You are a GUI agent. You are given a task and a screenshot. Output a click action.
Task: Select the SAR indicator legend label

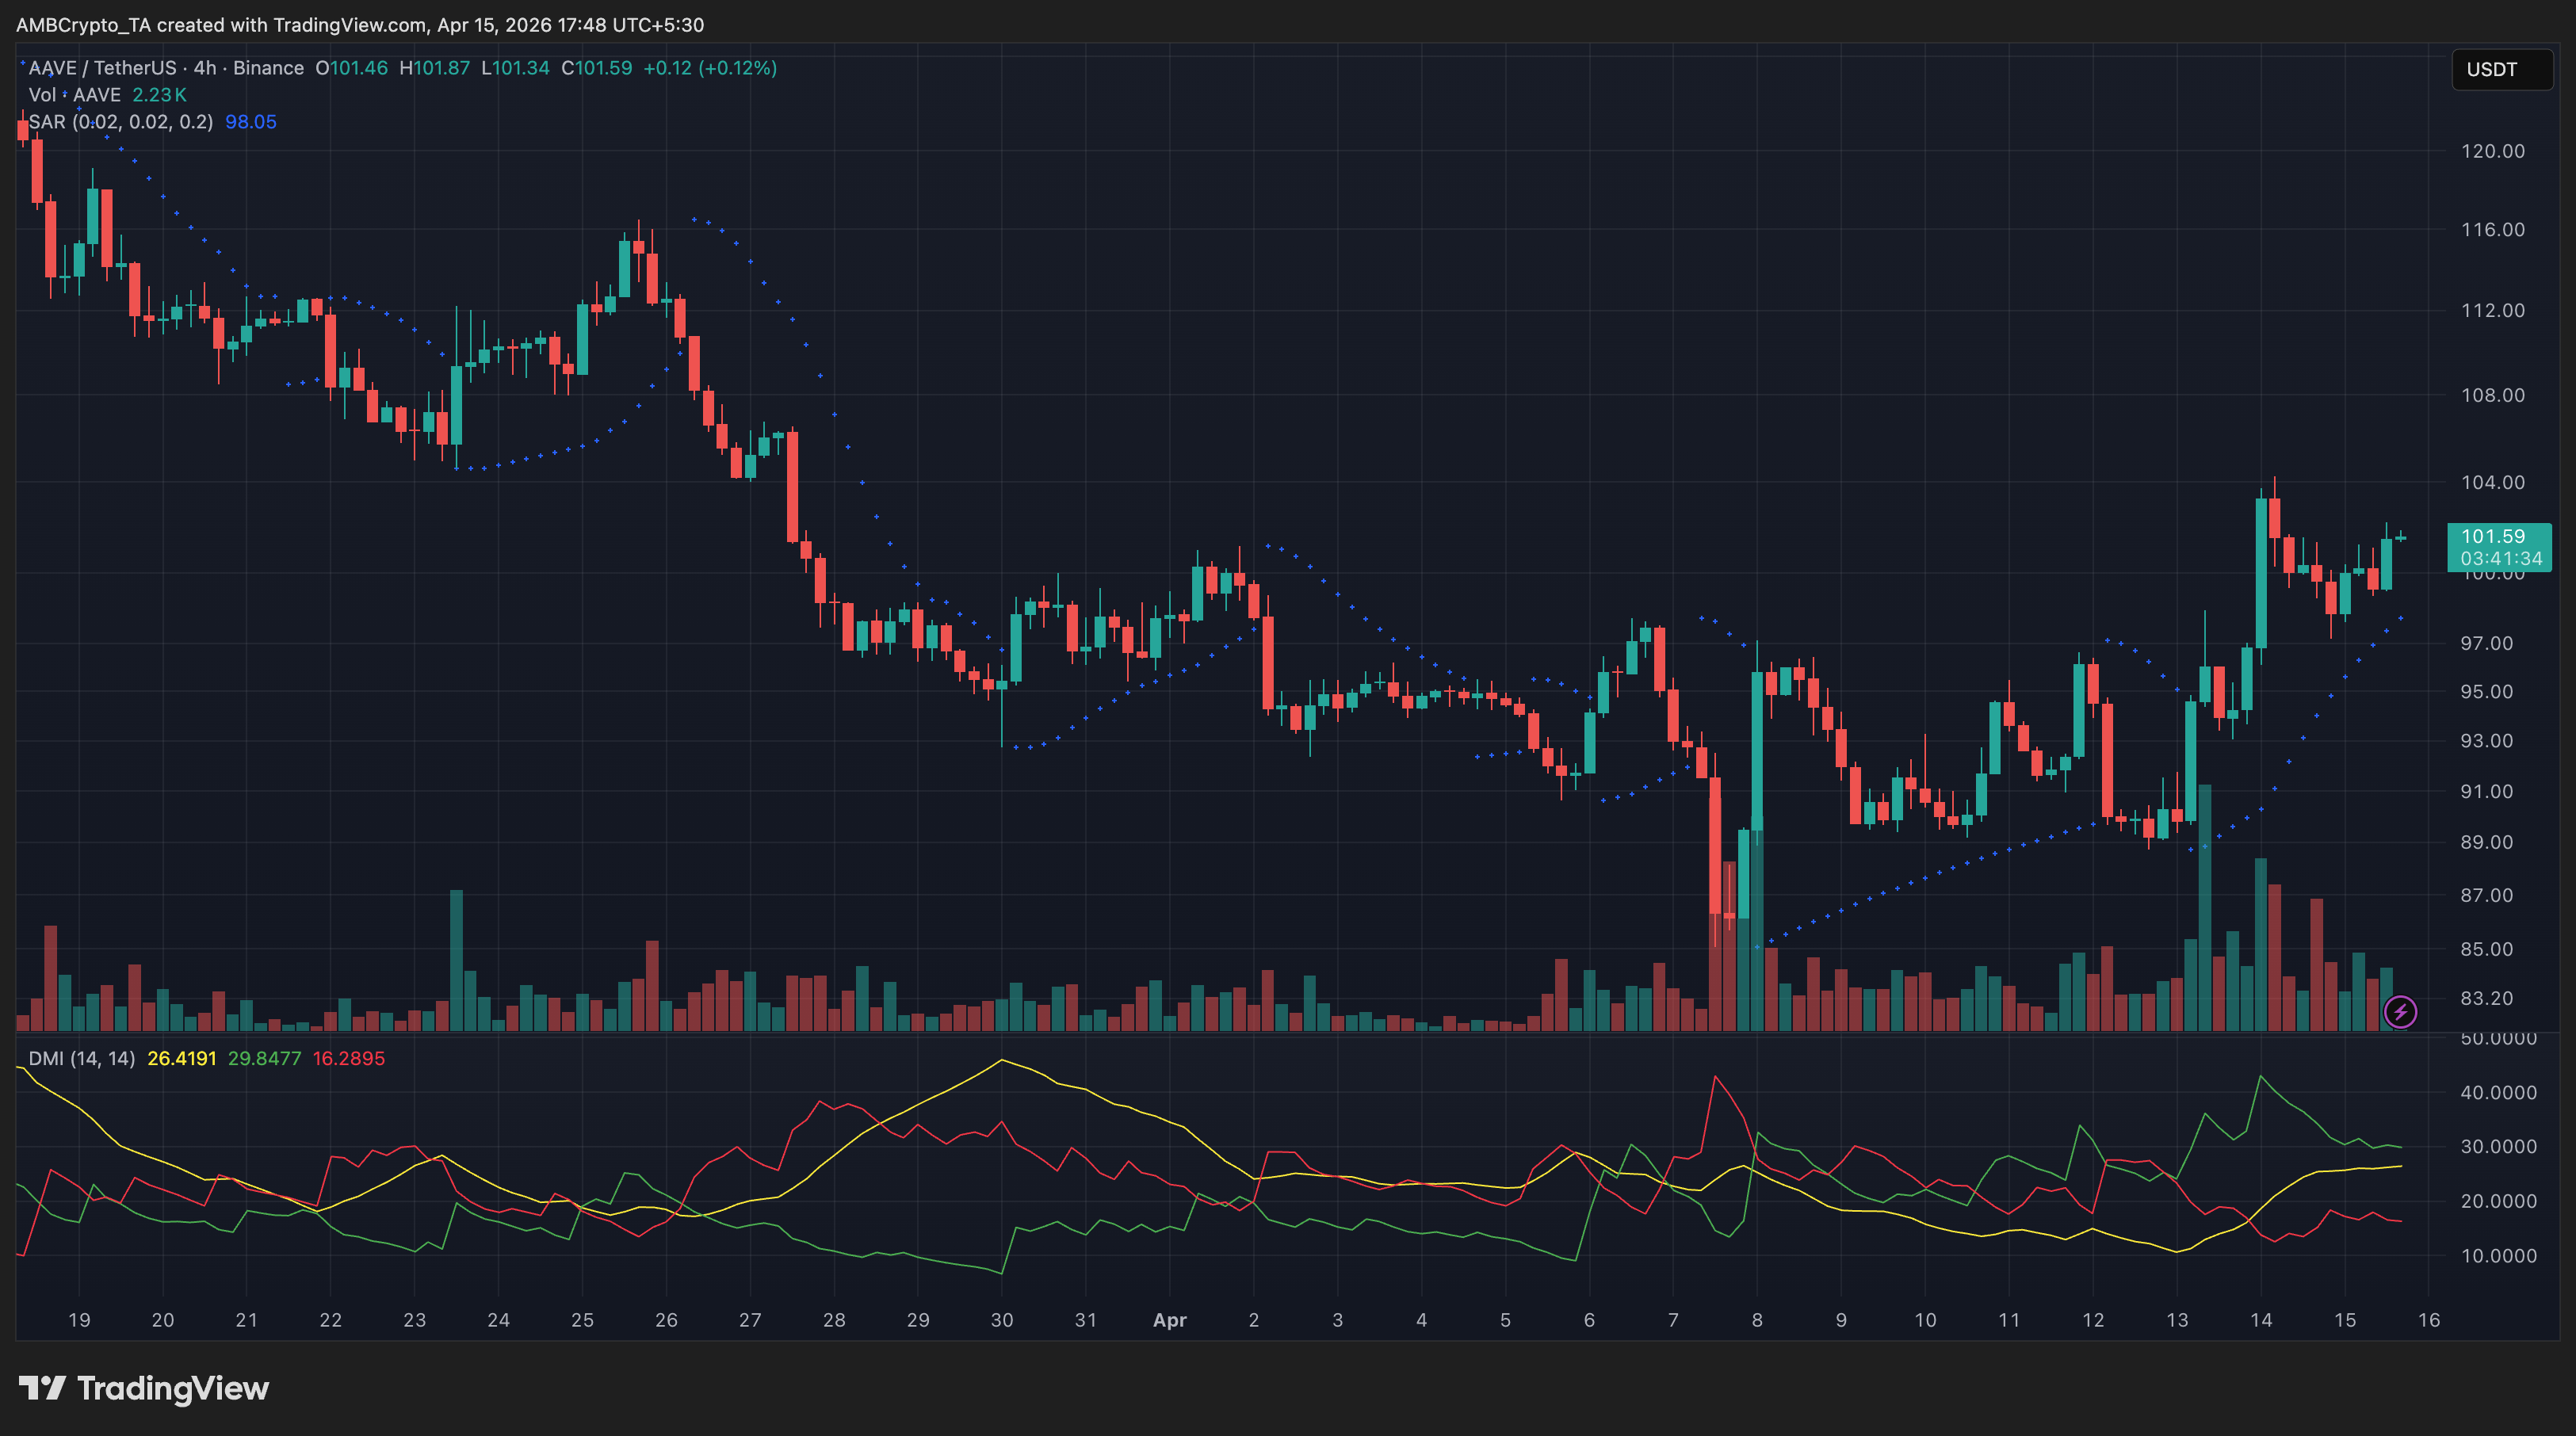120,122
